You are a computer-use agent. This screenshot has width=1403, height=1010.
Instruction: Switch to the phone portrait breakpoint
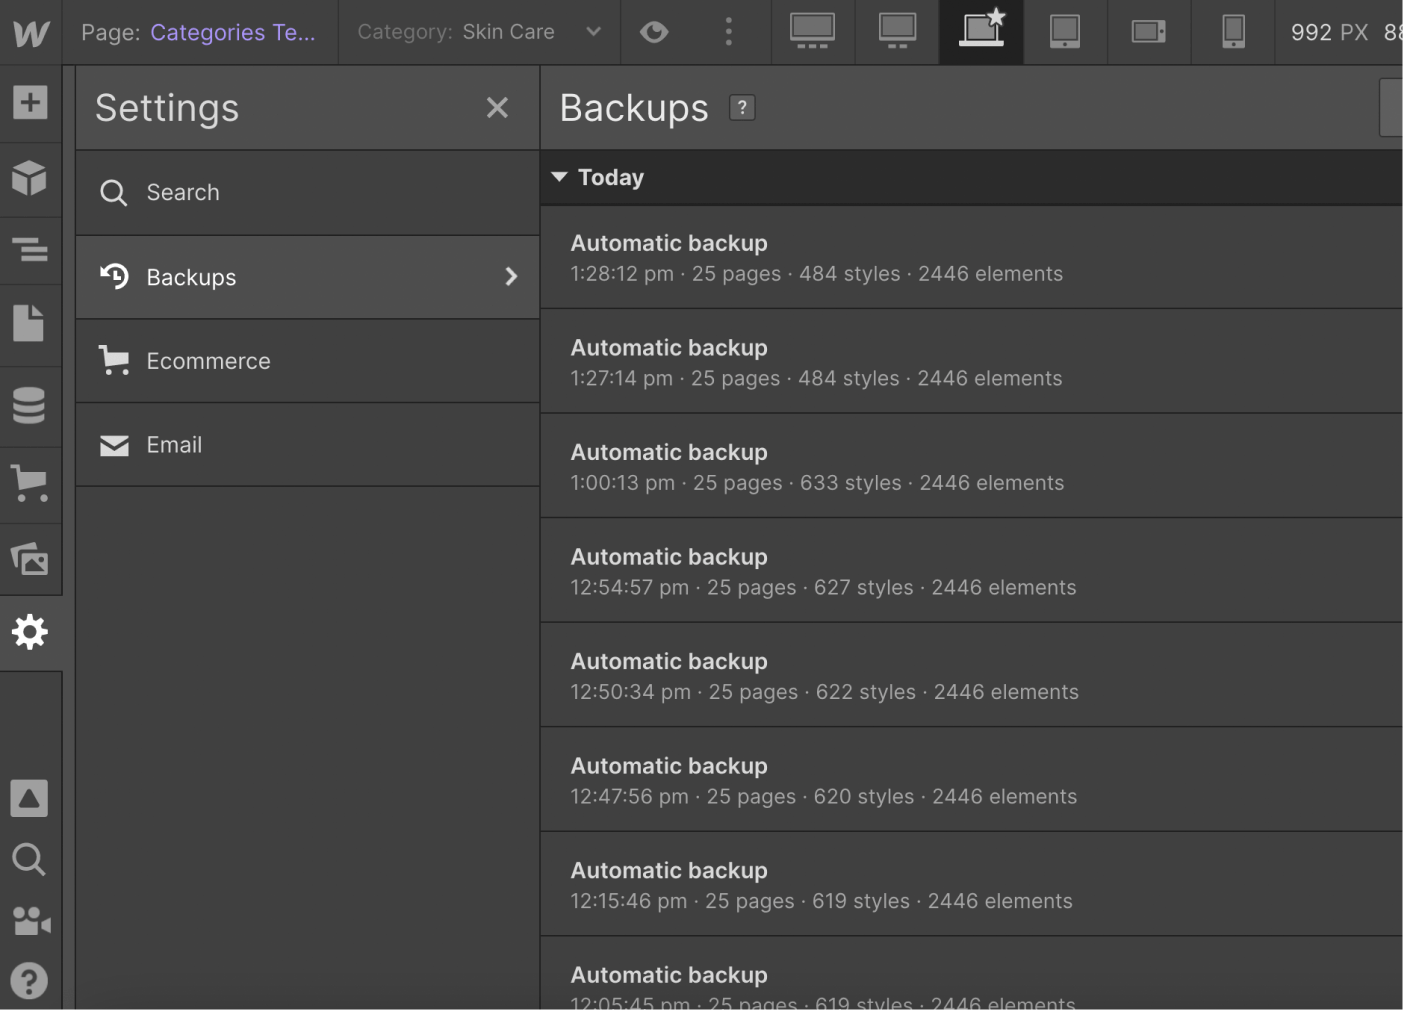1233,31
